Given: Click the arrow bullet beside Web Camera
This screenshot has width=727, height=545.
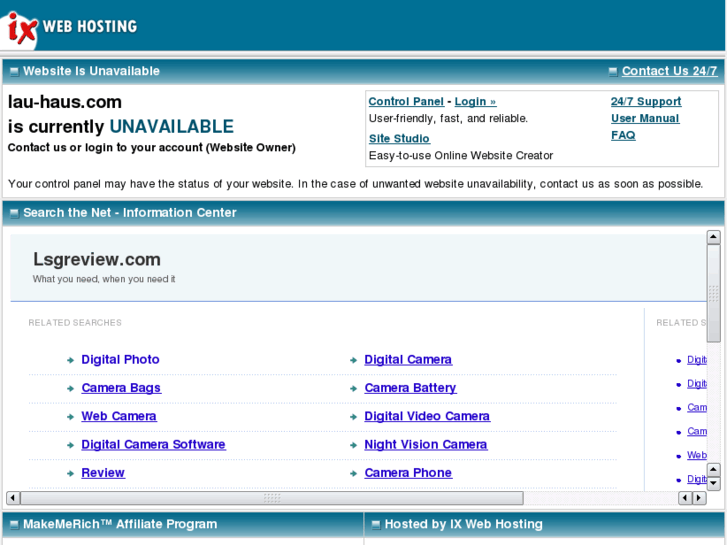Looking at the screenshot, I should tap(70, 417).
